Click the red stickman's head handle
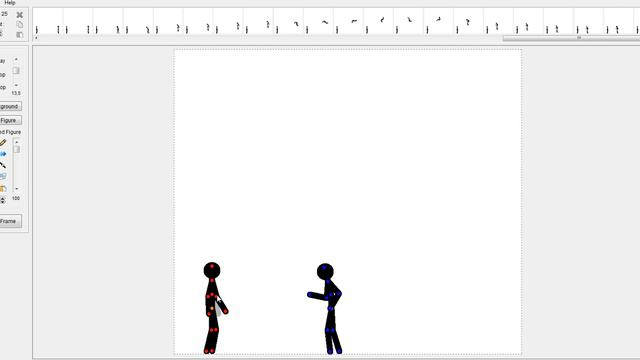This screenshot has height=360, width=640. click(212, 266)
